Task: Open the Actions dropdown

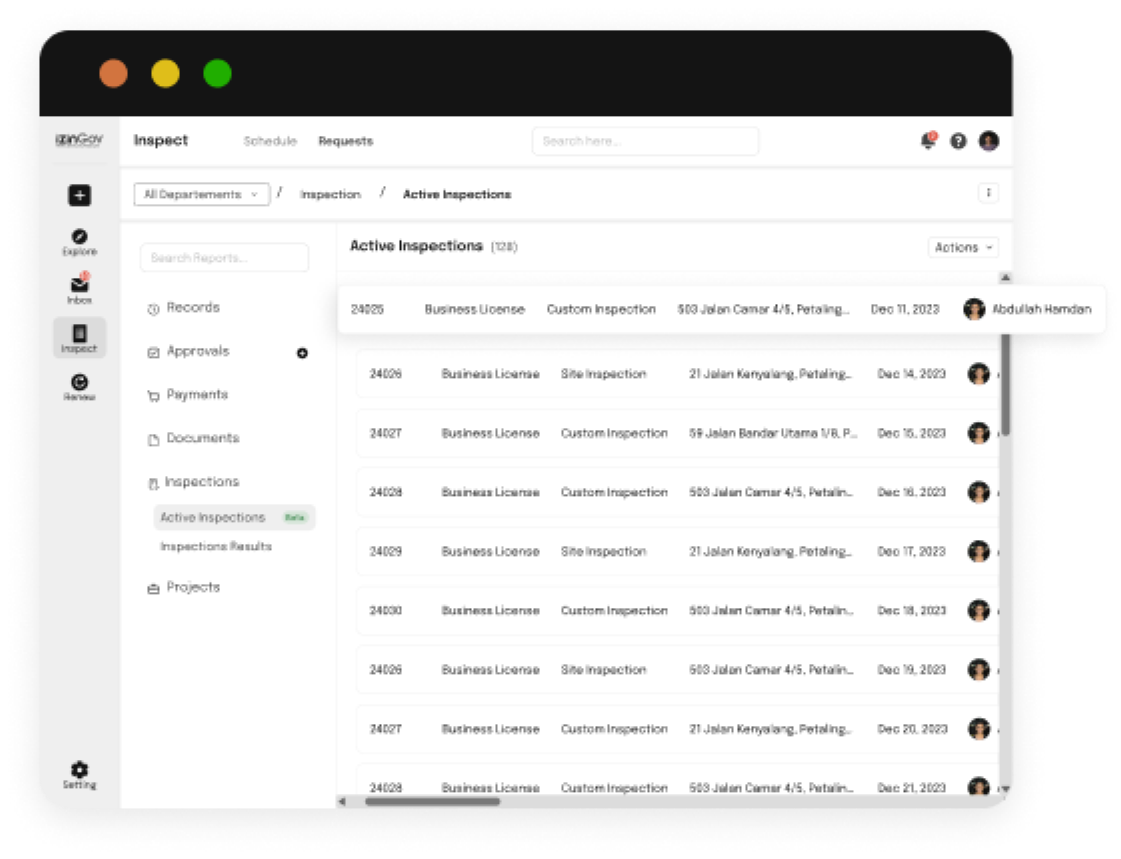Action: click(x=963, y=247)
